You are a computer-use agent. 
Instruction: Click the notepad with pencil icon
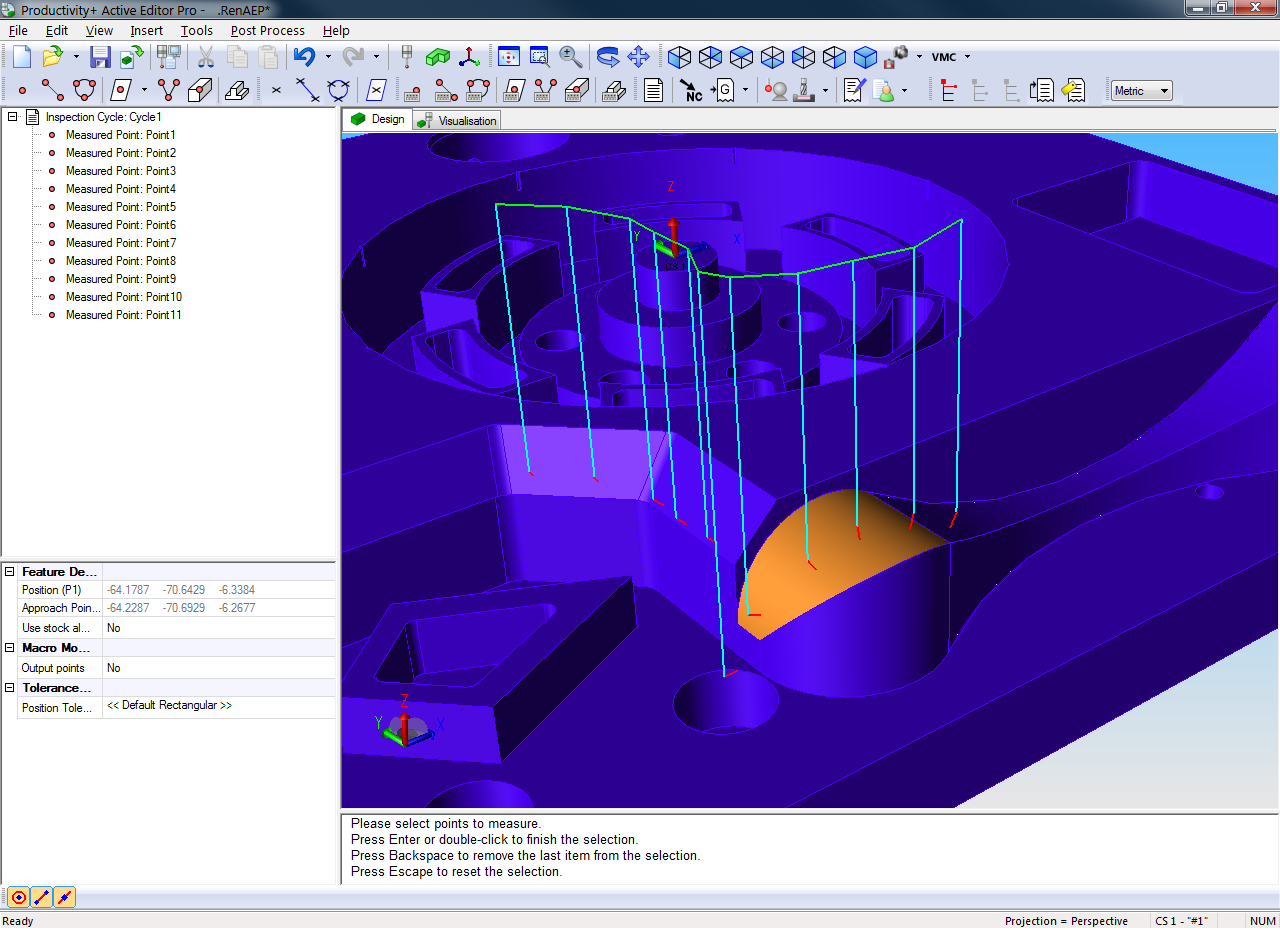pyautogui.click(x=853, y=91)
